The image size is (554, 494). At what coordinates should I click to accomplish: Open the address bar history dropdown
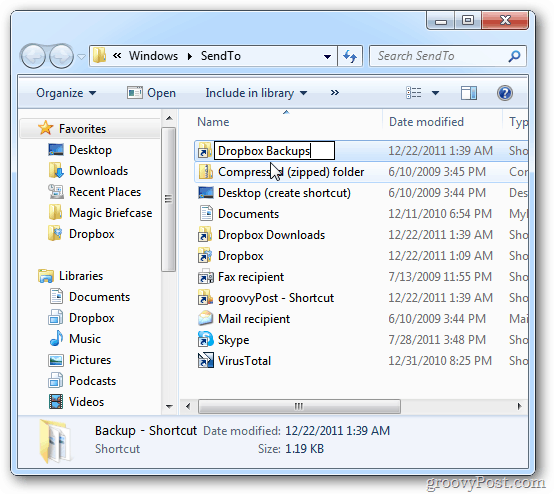pyautogui.click(x=328, y=57)
